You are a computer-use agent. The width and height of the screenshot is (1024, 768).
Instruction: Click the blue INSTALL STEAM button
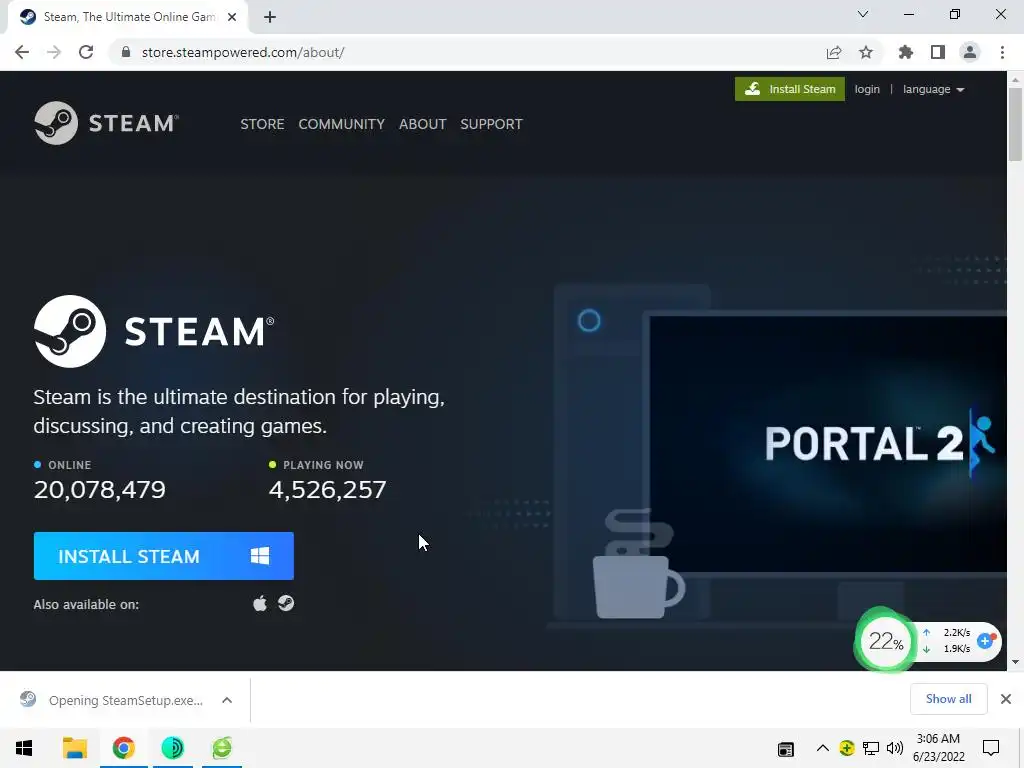163,556
